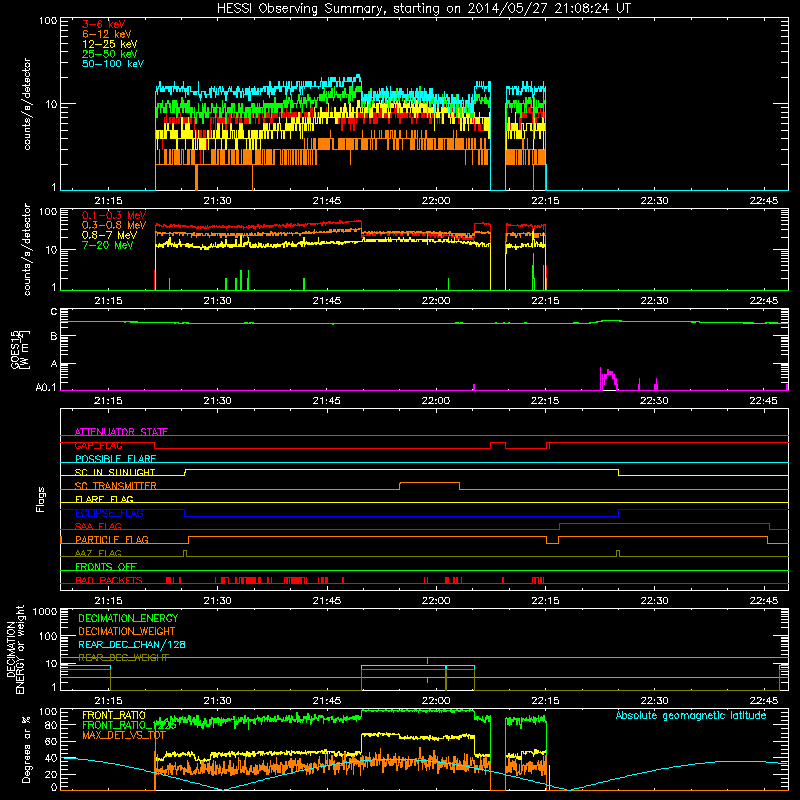Select the REAR_DEC_WEIGHT legend label
Screen dimensions: 800x800
point(123,658)
